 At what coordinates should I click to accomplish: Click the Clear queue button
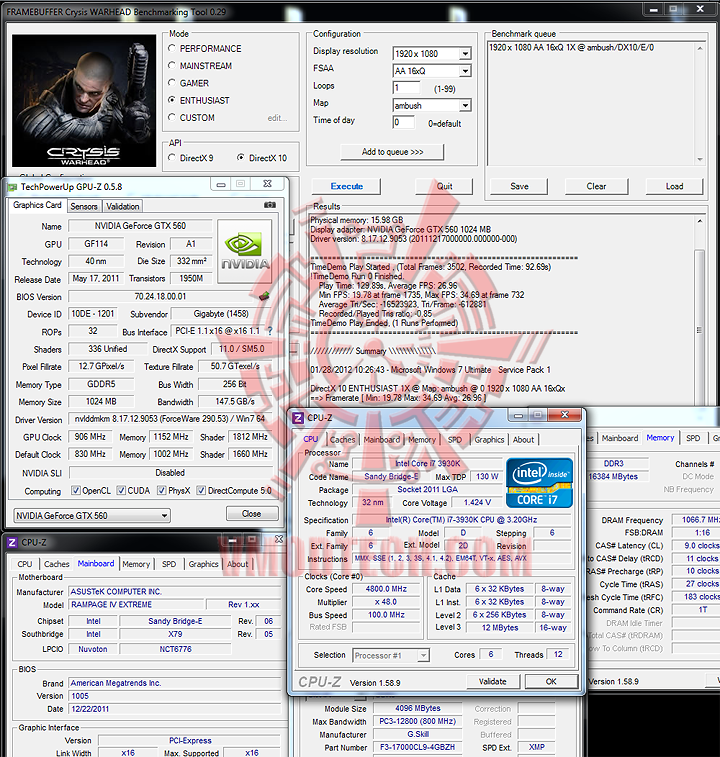click(596, 186)
